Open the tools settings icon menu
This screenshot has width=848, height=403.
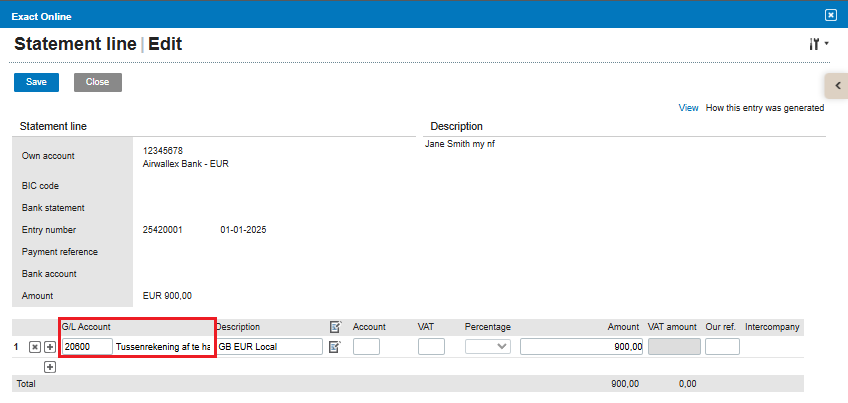[x=819, y=44]
